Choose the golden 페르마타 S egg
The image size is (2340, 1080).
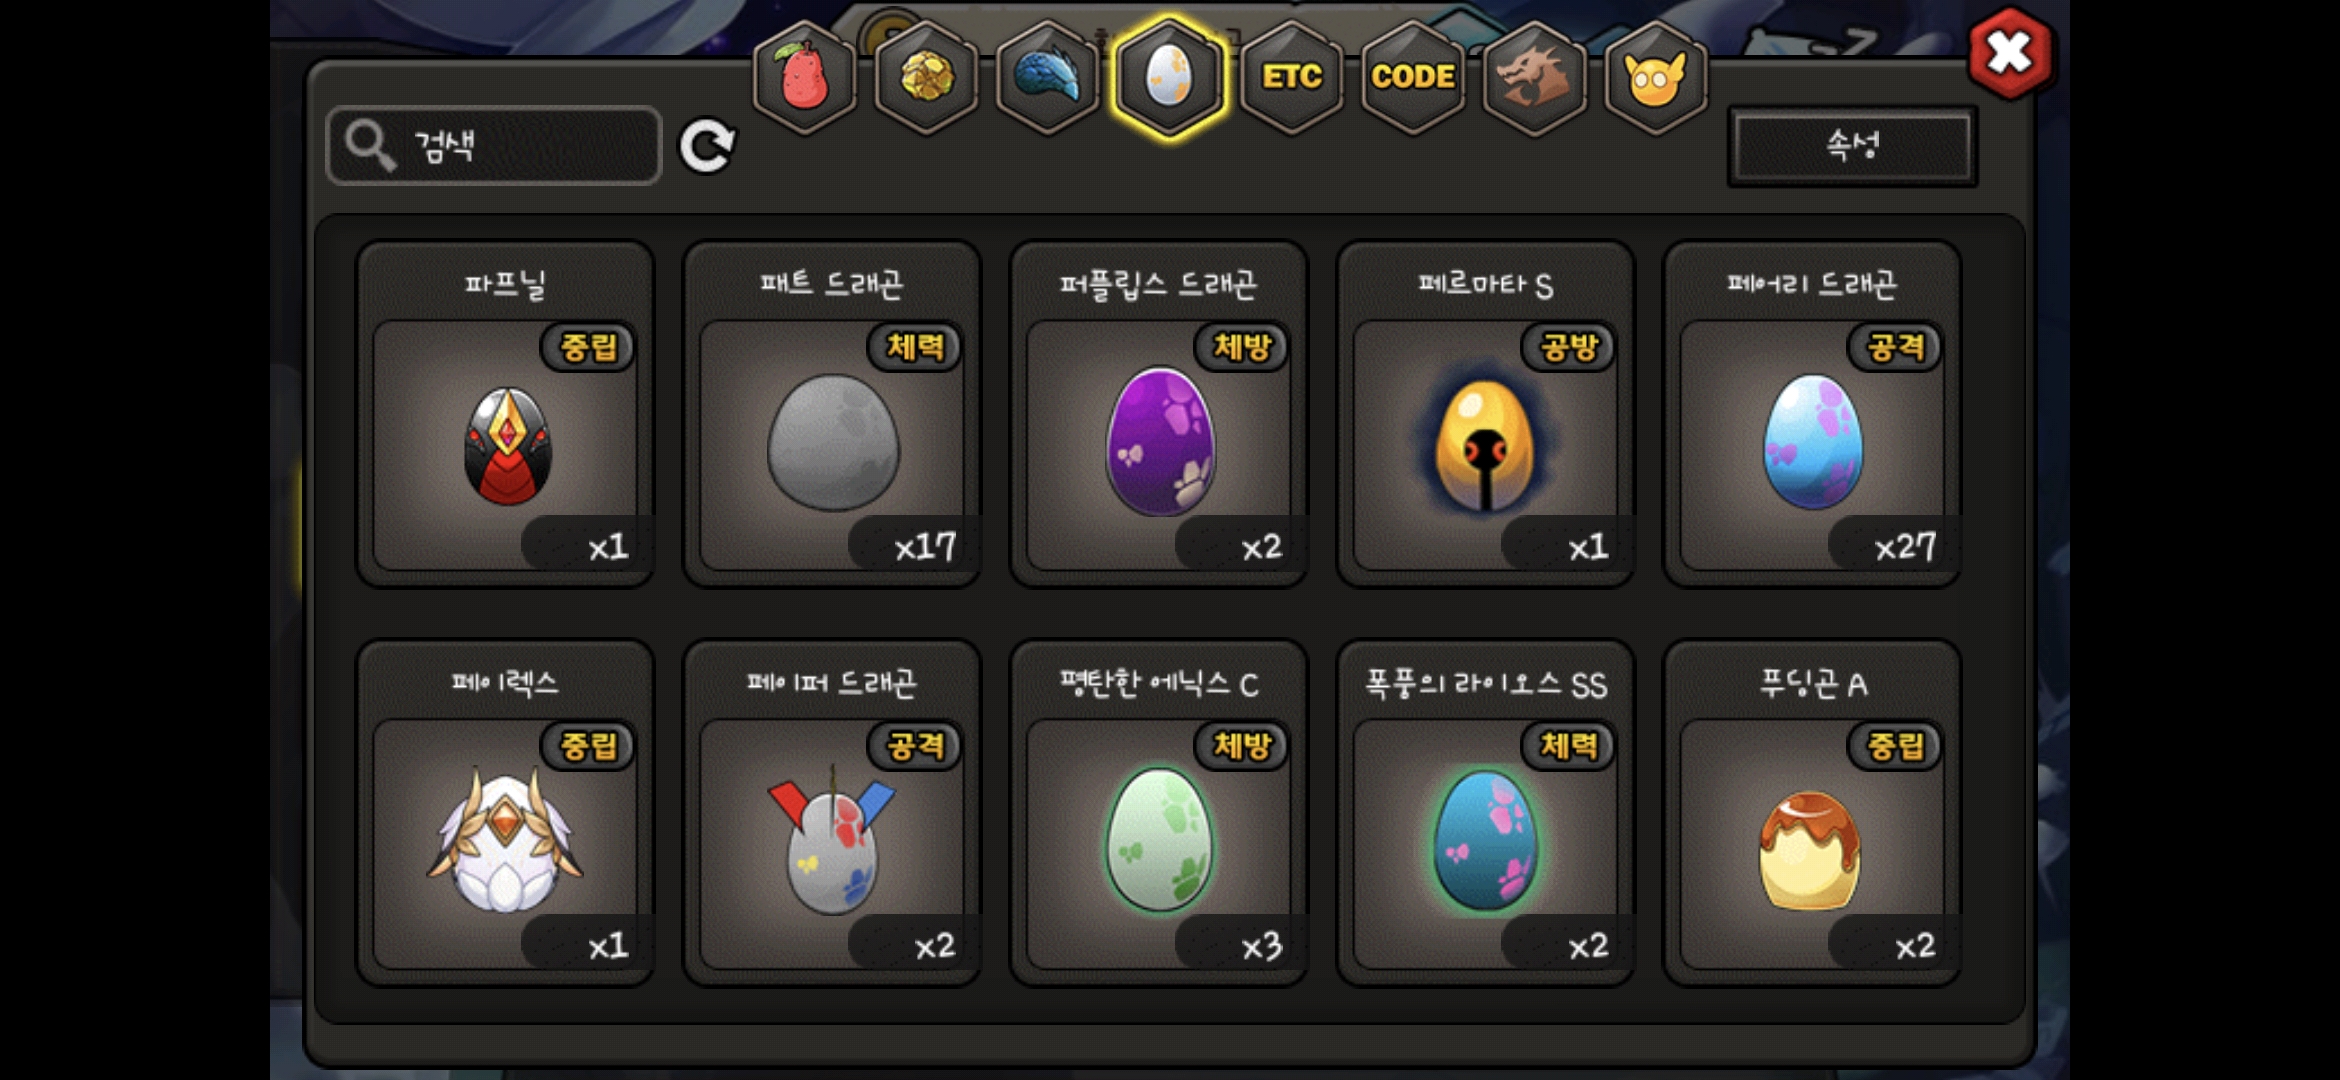click(x=1486, y=413)
